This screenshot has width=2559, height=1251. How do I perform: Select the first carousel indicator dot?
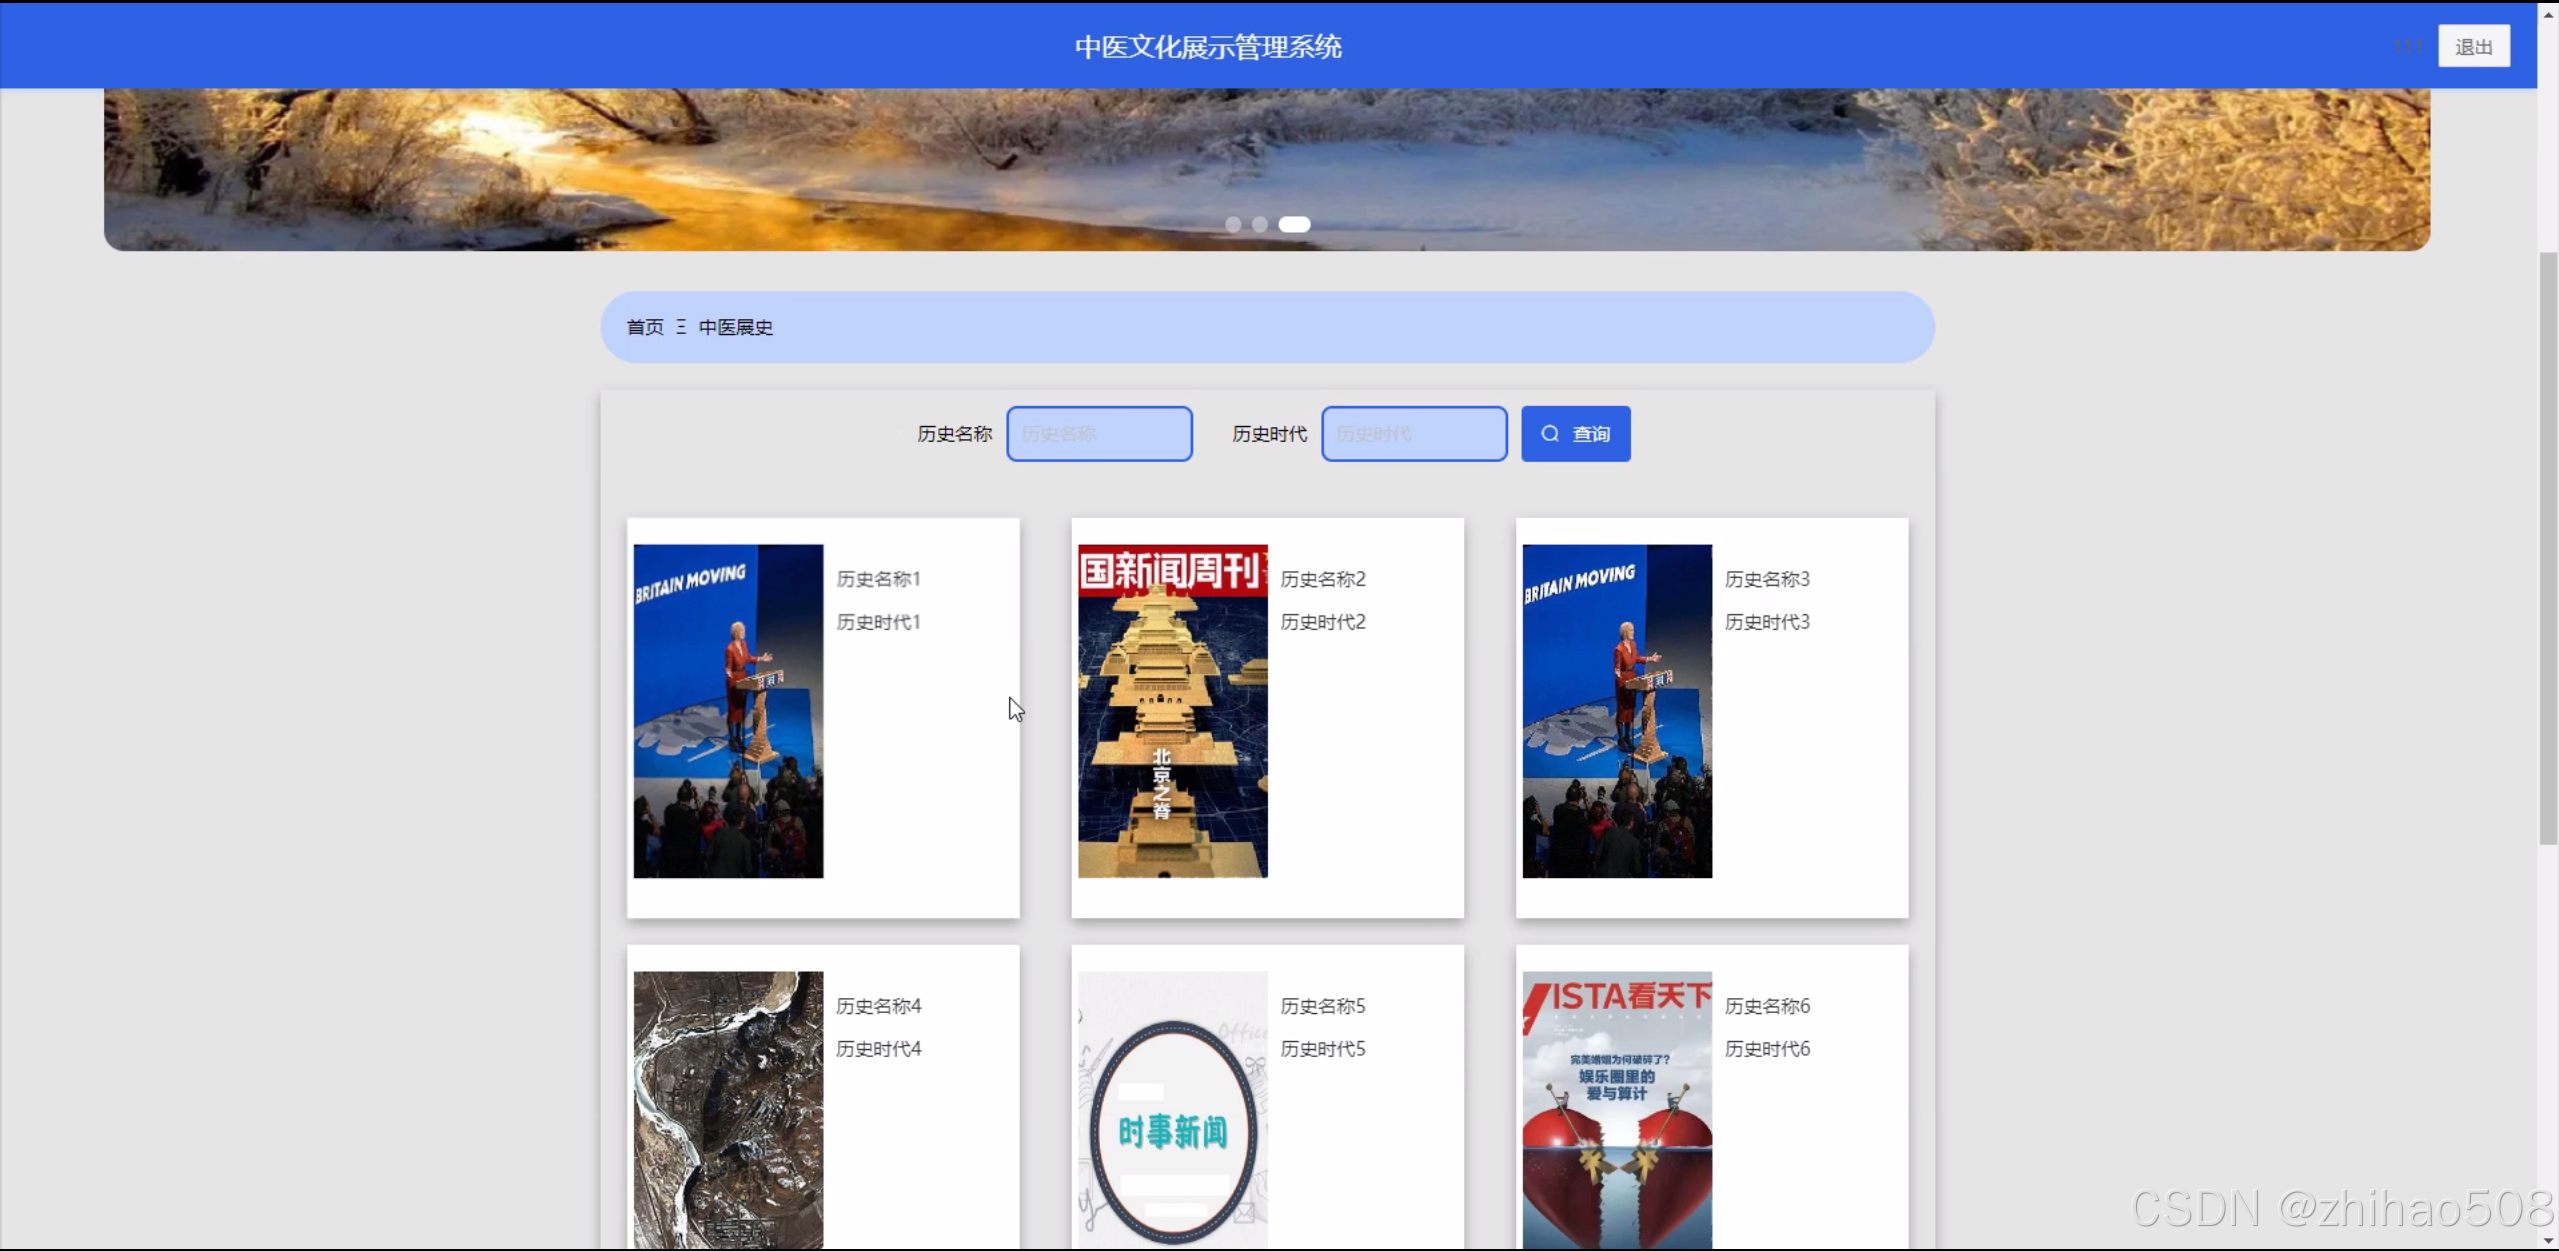(x=1233, y=224)
